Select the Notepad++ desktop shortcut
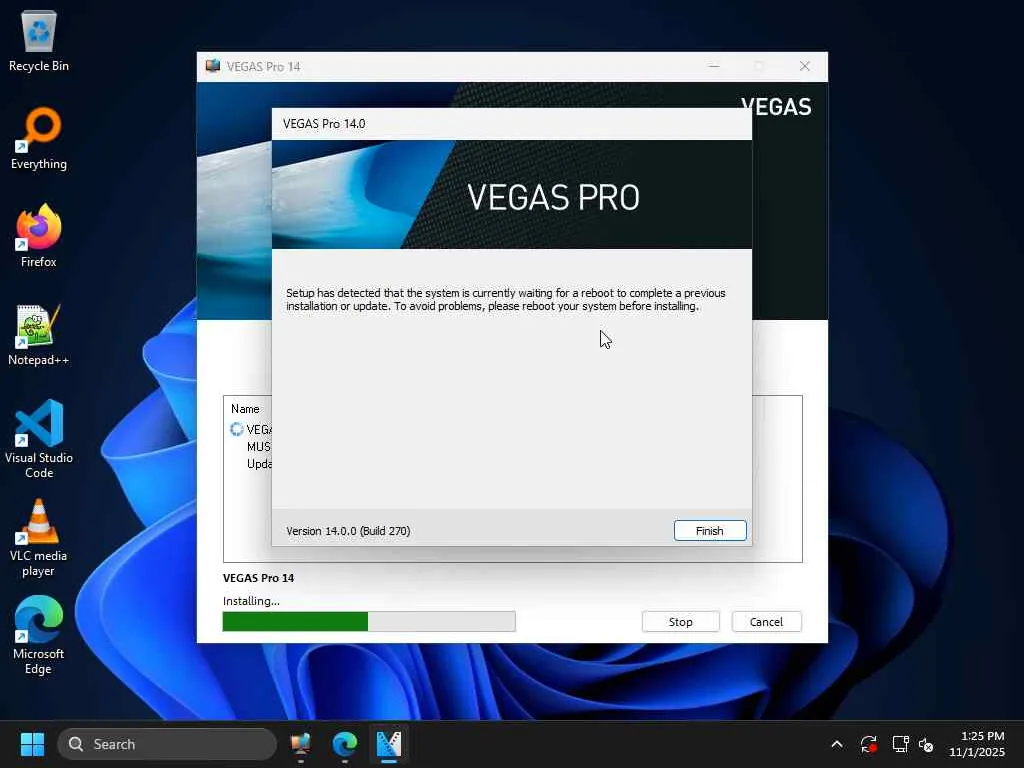Viewport: 1024px width, 768px height. pos(39,334)
